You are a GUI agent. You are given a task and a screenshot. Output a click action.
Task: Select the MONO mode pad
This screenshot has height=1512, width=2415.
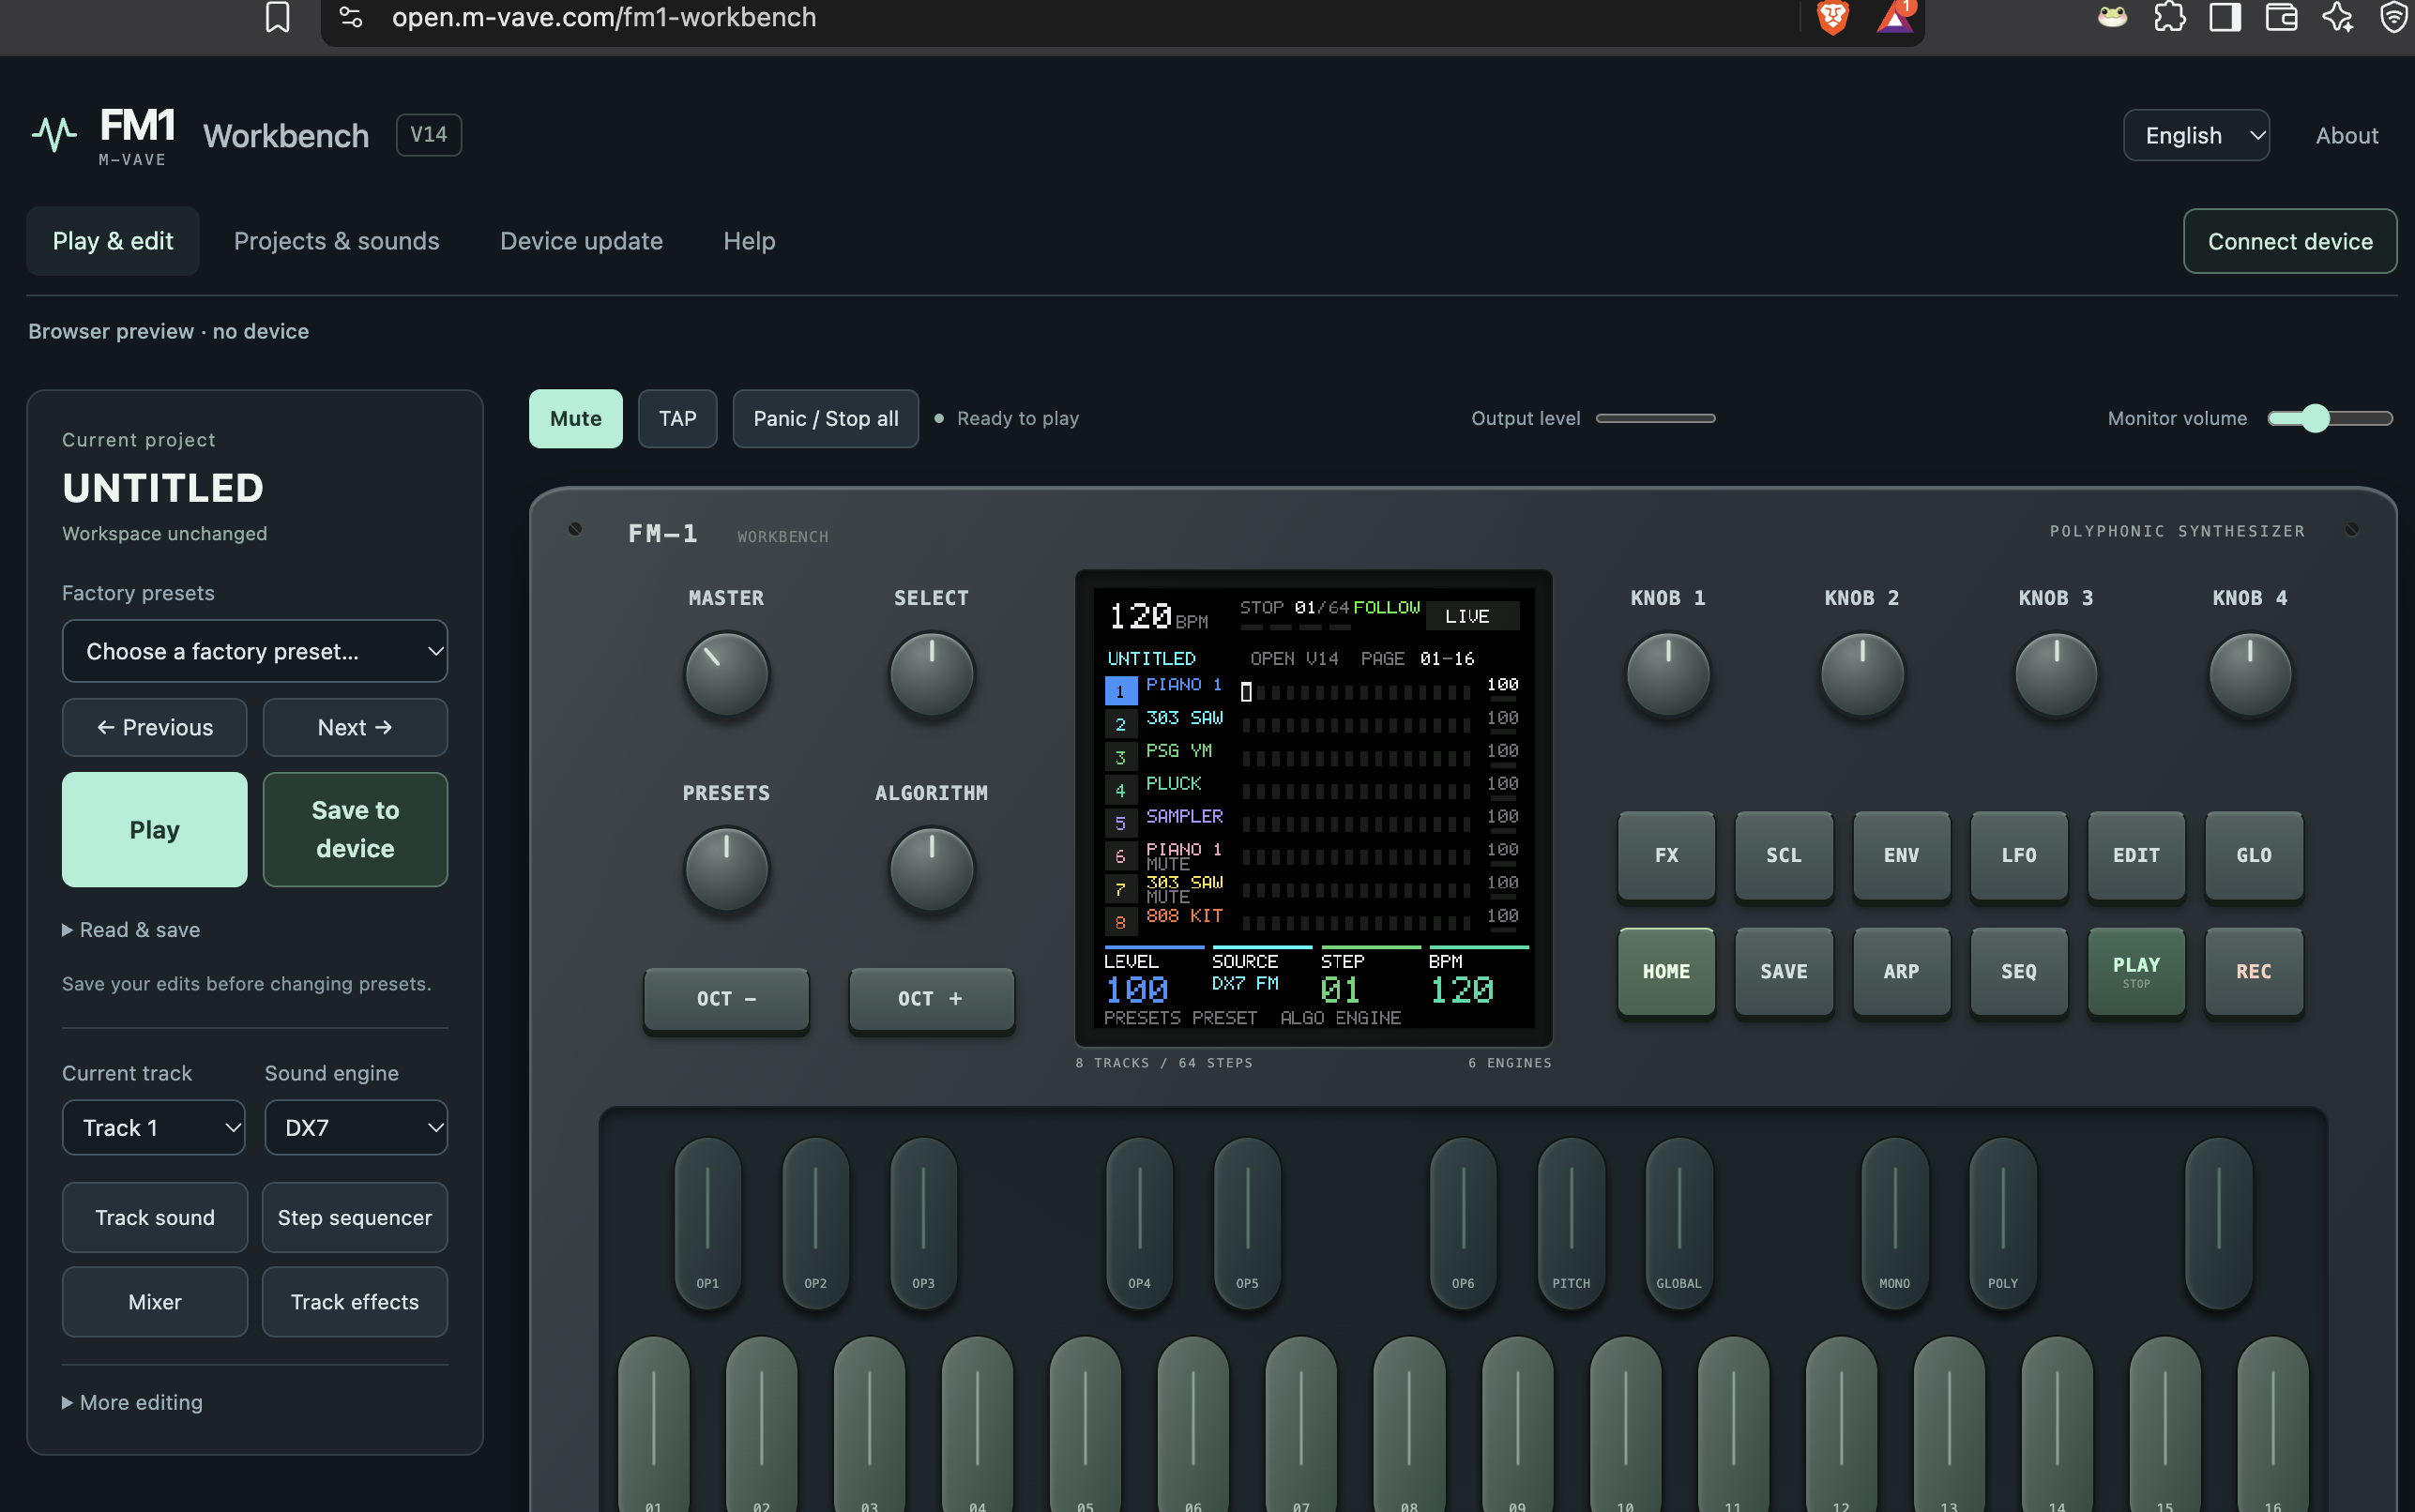click(1894, 1222)
